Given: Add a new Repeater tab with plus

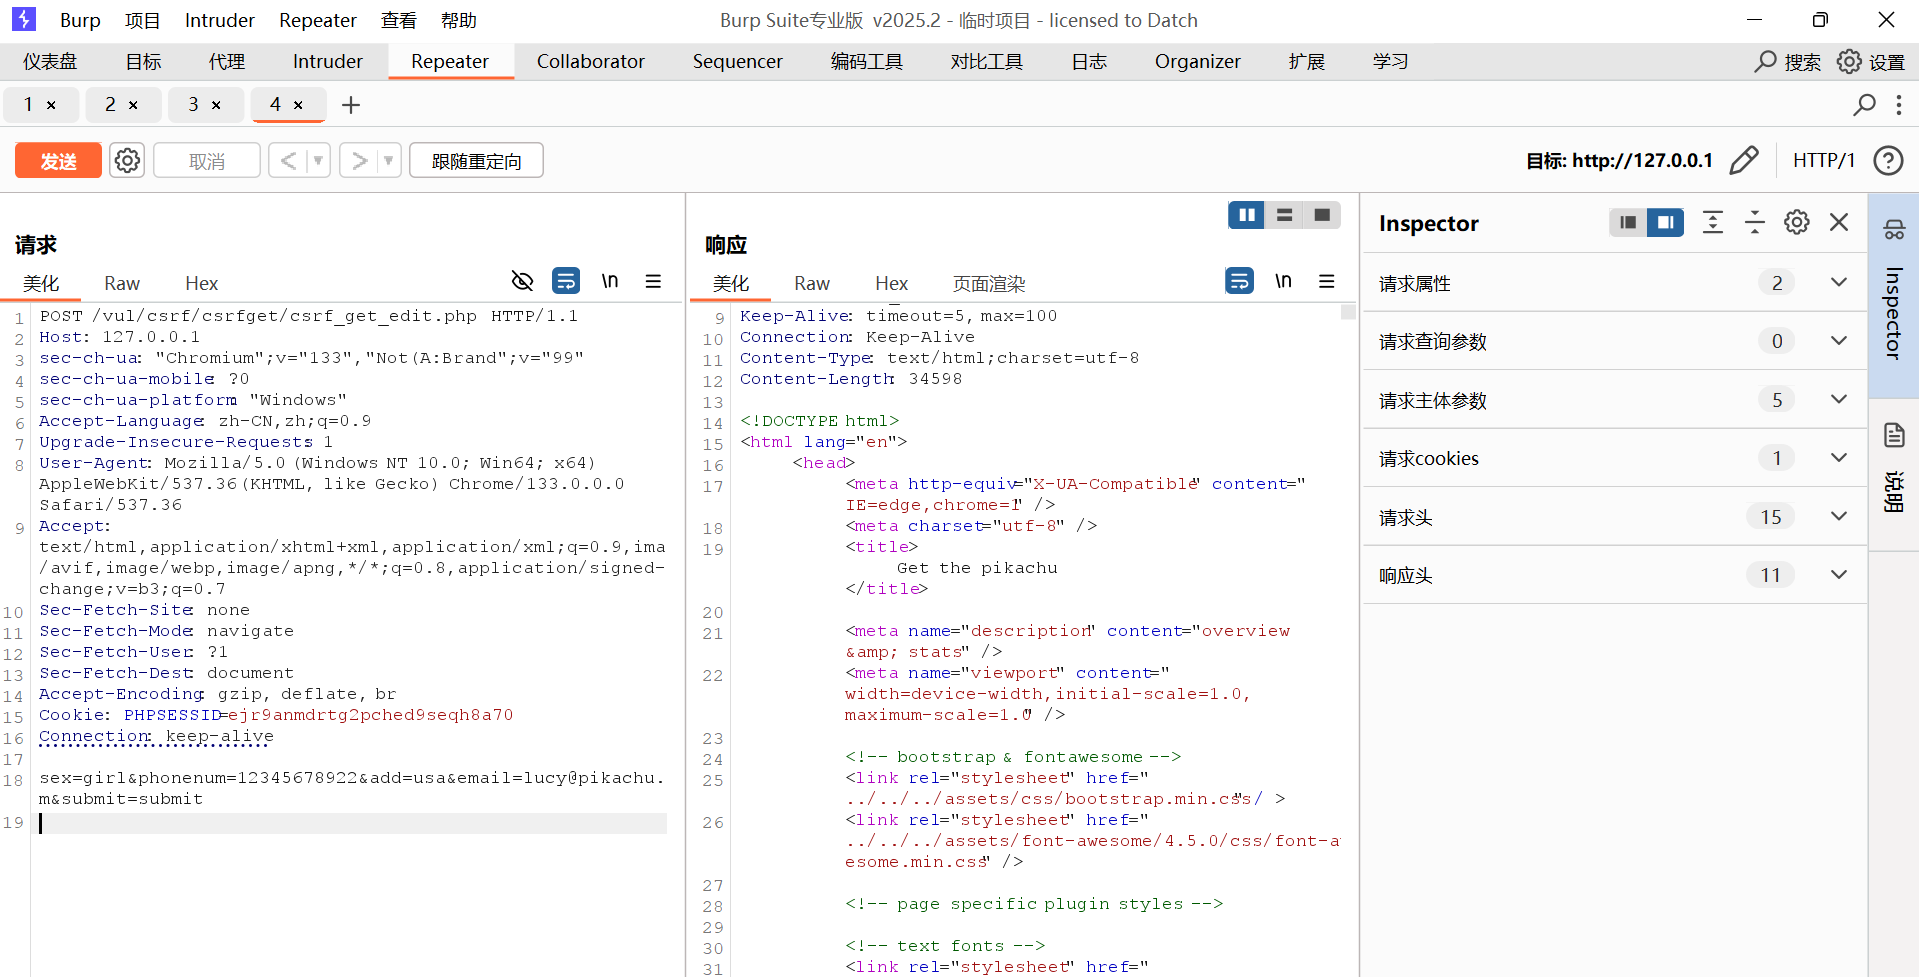Looking at the screenshot, I should click(351, 105).
